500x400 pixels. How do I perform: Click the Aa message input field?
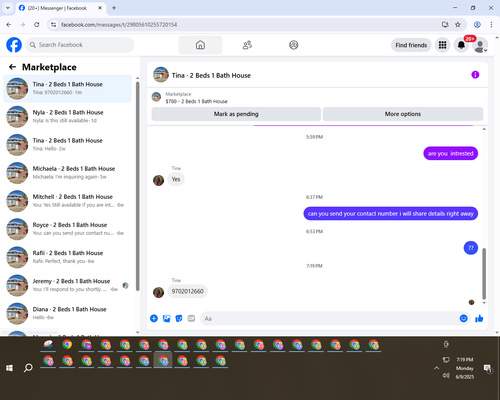(329, 319)
